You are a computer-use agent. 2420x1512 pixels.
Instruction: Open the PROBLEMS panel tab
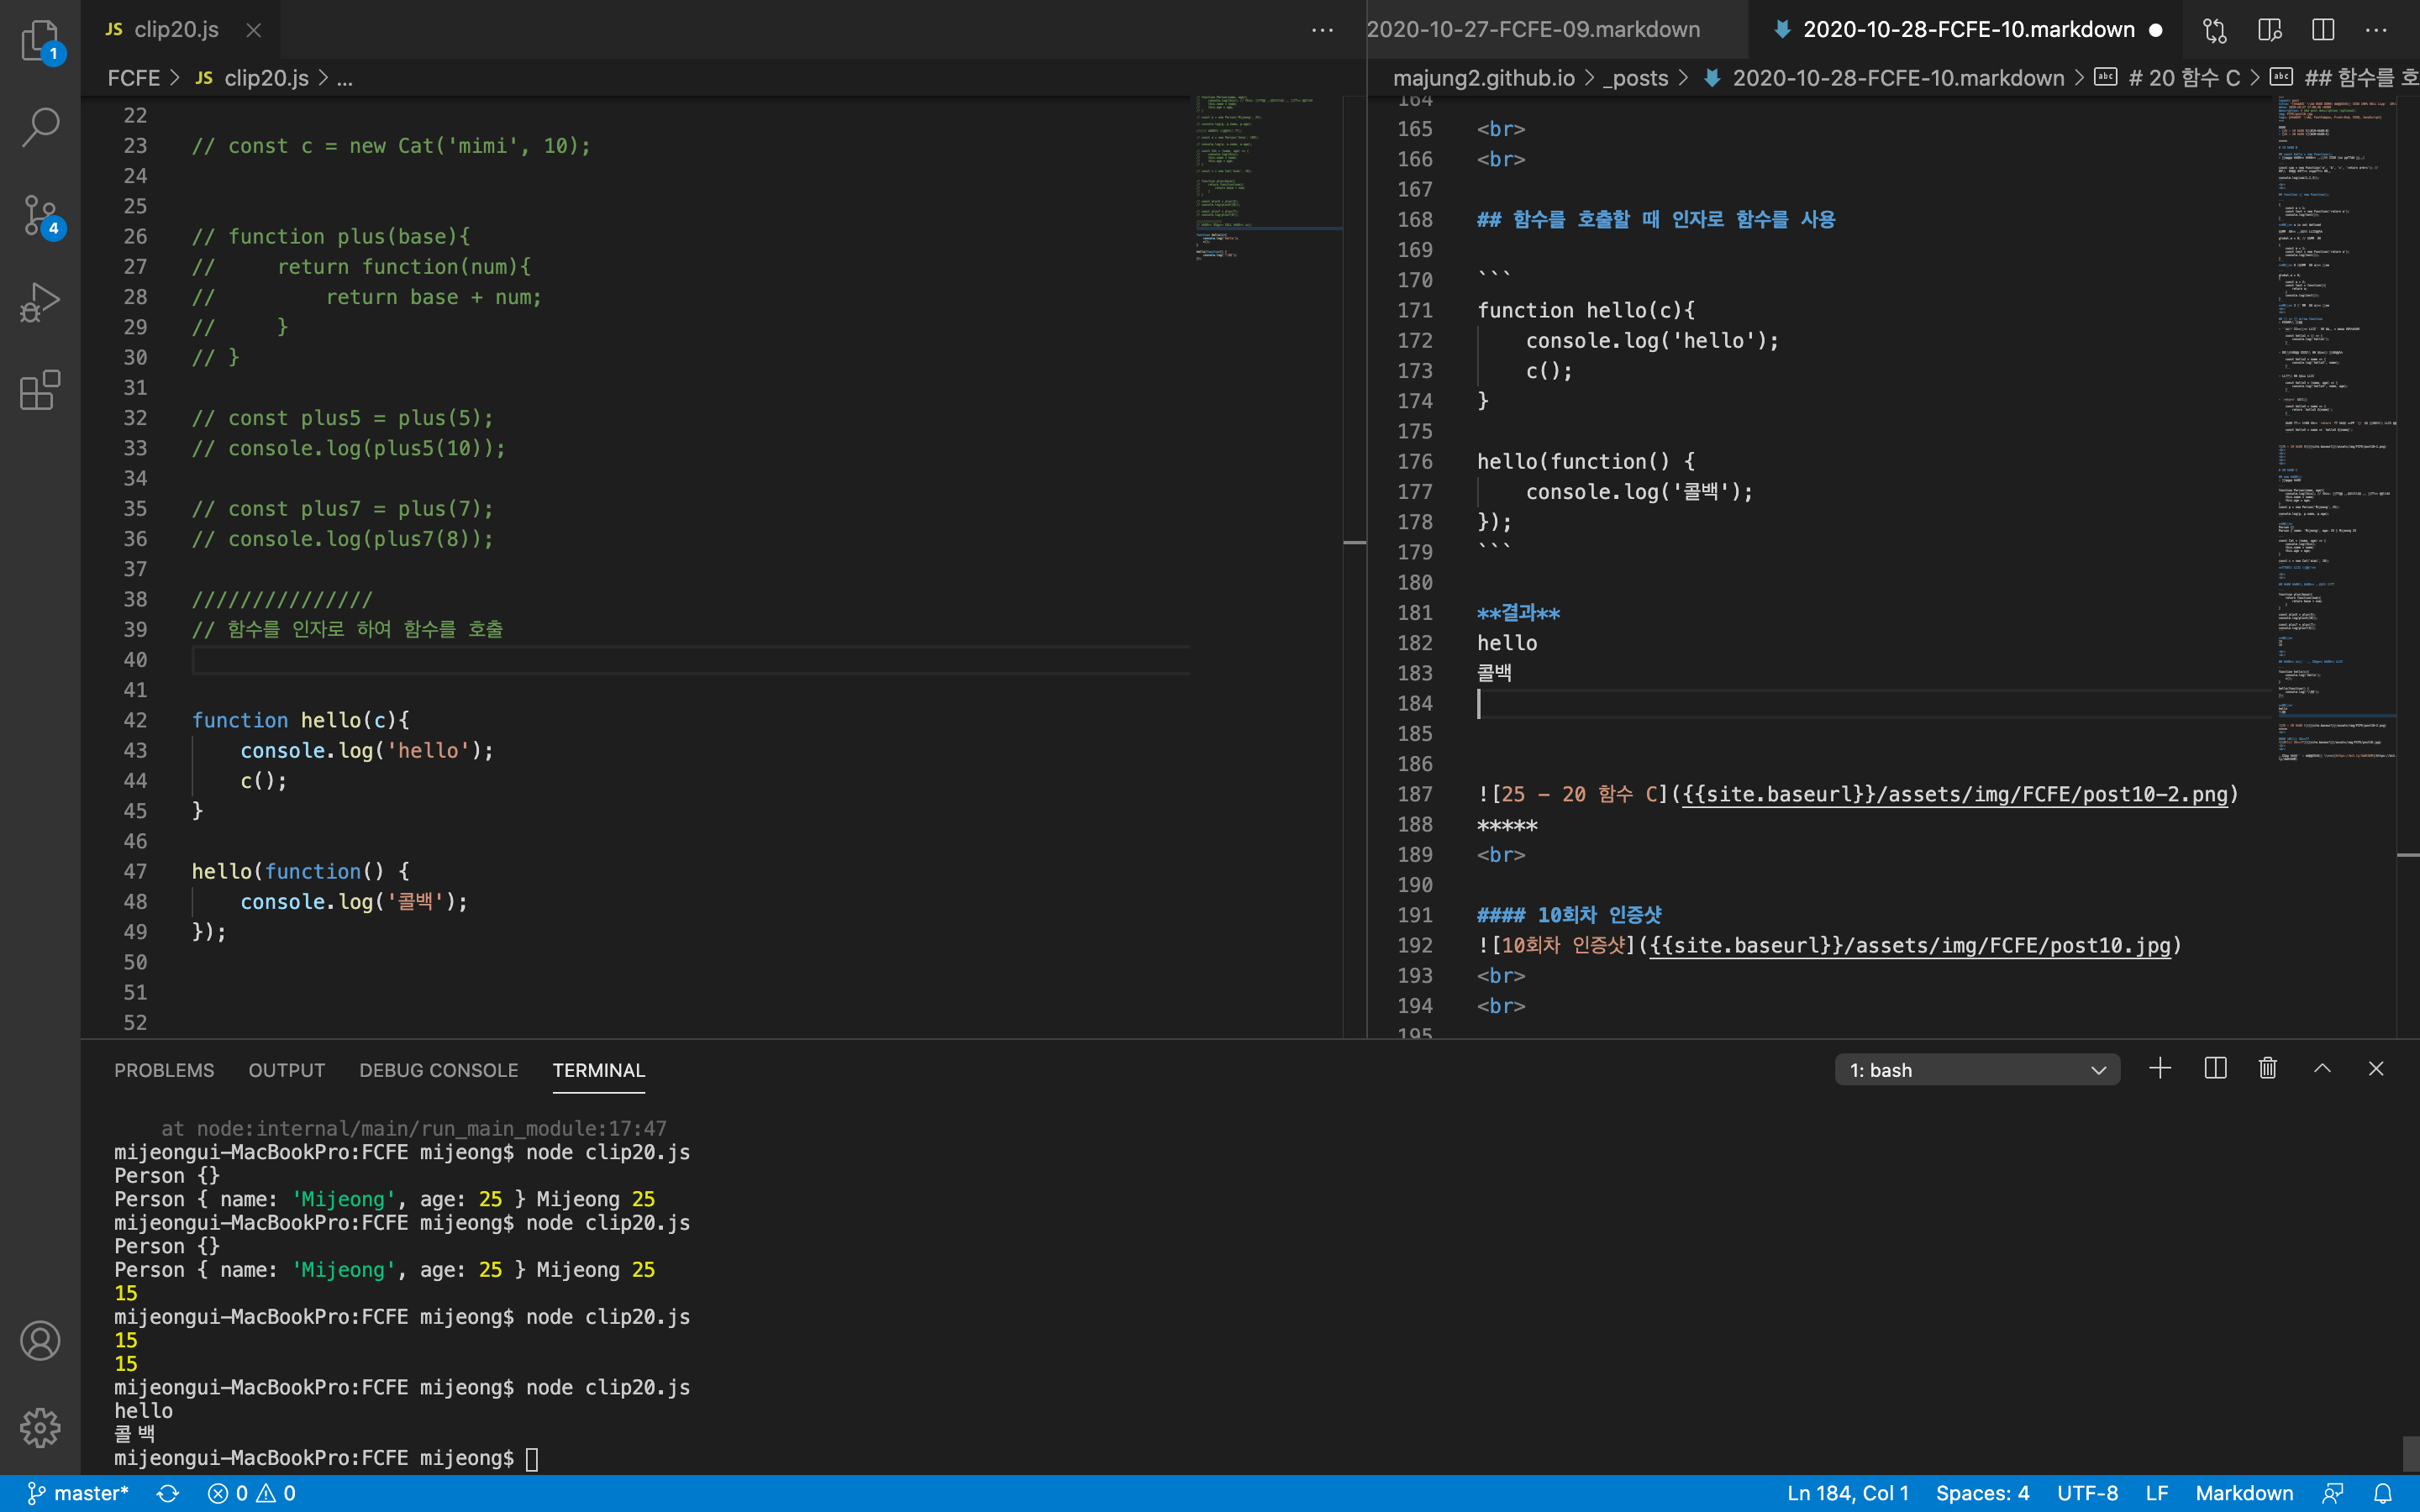pyautogui.click(x=164, y=1070)
